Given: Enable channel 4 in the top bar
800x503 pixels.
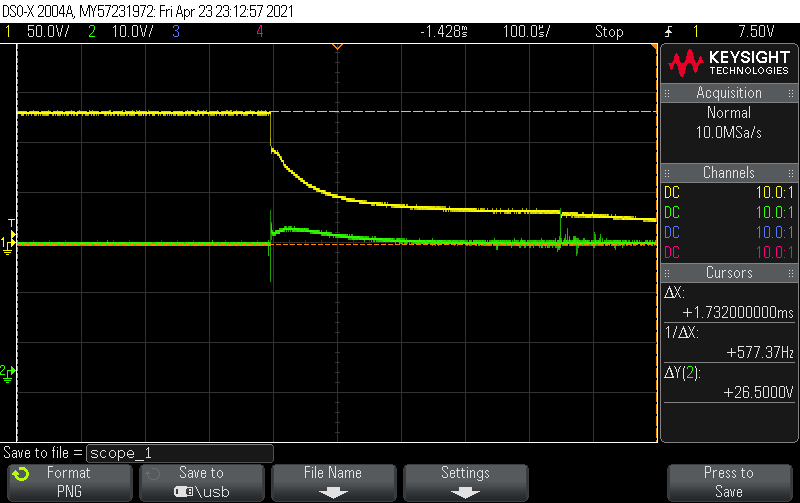Looking at the screenshot, I should click(260, 32).
